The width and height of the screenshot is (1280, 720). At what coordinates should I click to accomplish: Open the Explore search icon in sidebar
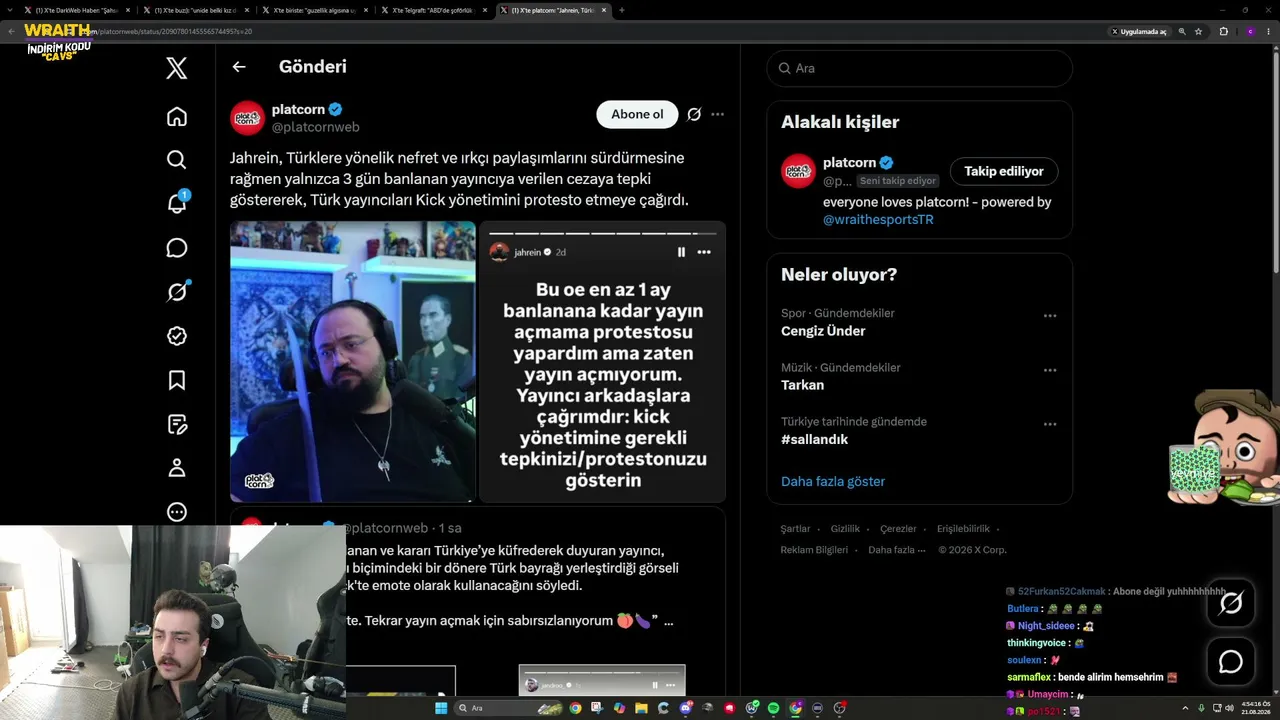tap(177, 160)
